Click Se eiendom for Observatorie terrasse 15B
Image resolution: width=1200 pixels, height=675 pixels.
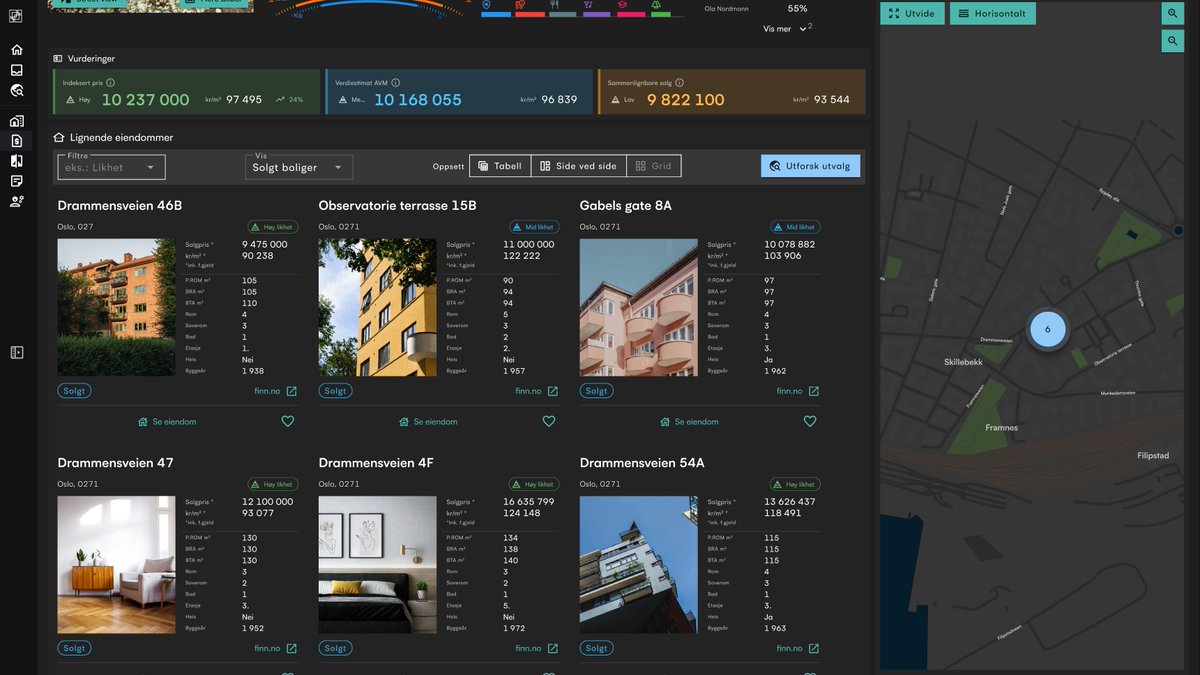tap(428, 422)
